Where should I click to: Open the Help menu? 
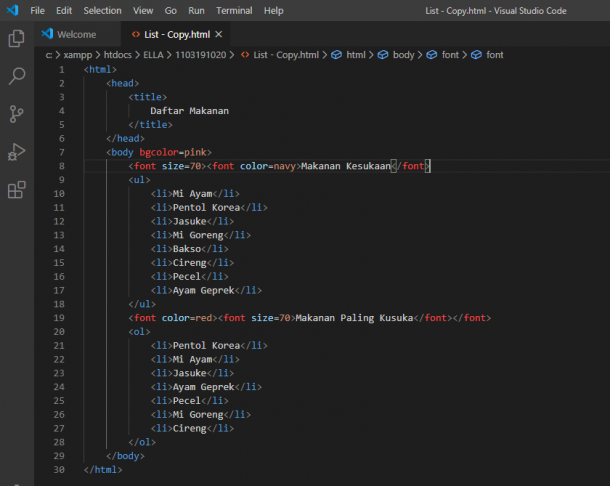click(x=273, y=11)
